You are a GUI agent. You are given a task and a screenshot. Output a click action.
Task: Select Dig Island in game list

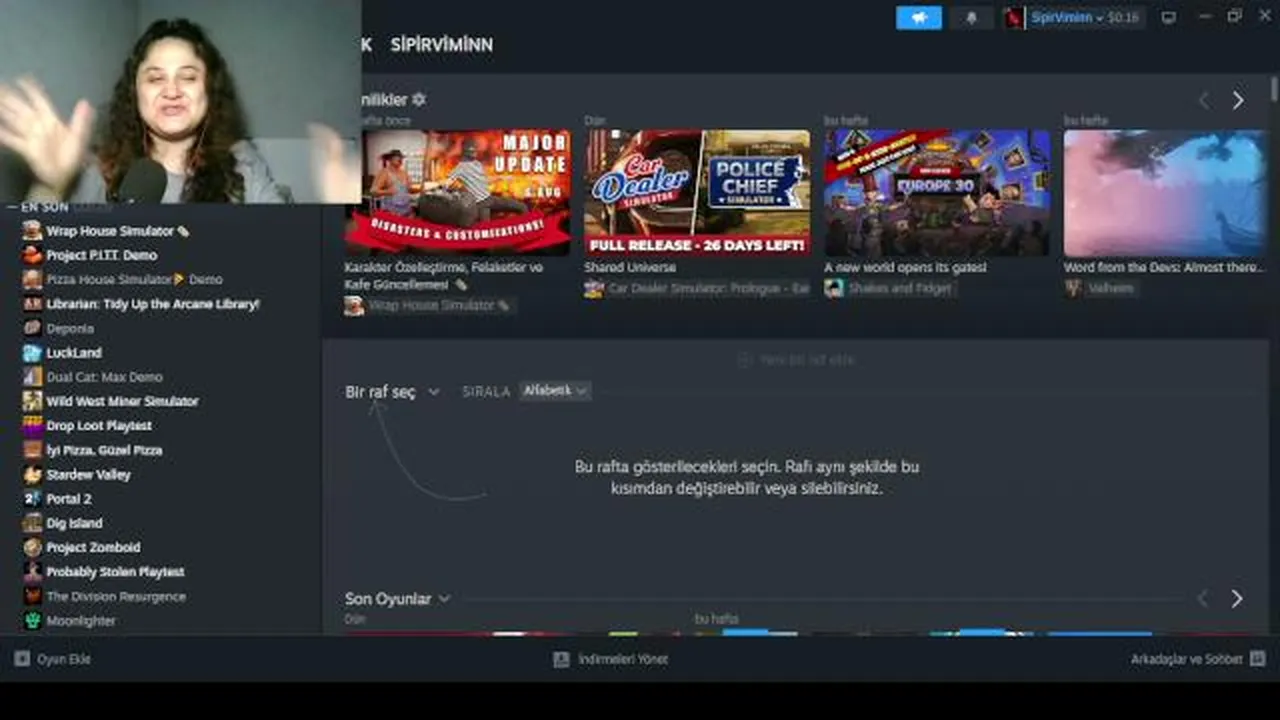(x=74, y=523)
